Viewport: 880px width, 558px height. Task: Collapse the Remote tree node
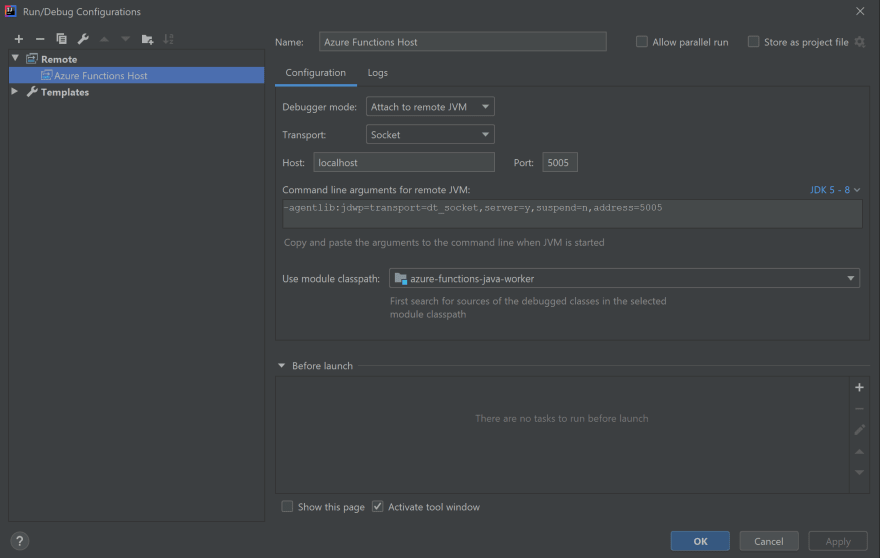[x=15, y=58]
